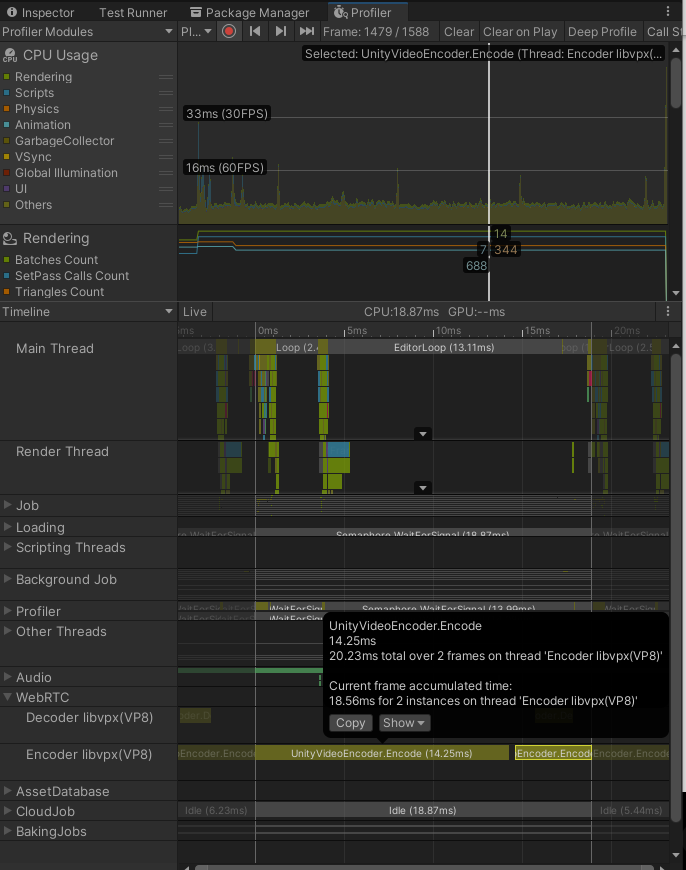
Task: Toggle Global Illumination category visibility
Action: pyautogui.click(x=7, y=173)
